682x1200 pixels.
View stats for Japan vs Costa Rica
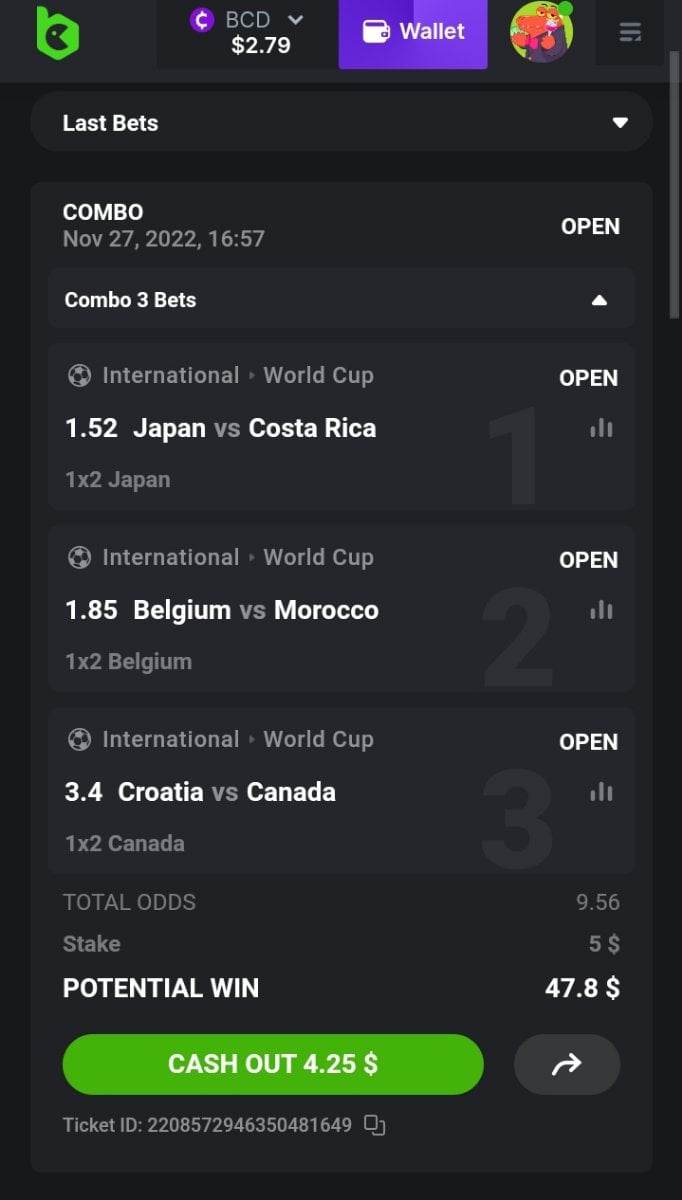[x=601, y=428]
